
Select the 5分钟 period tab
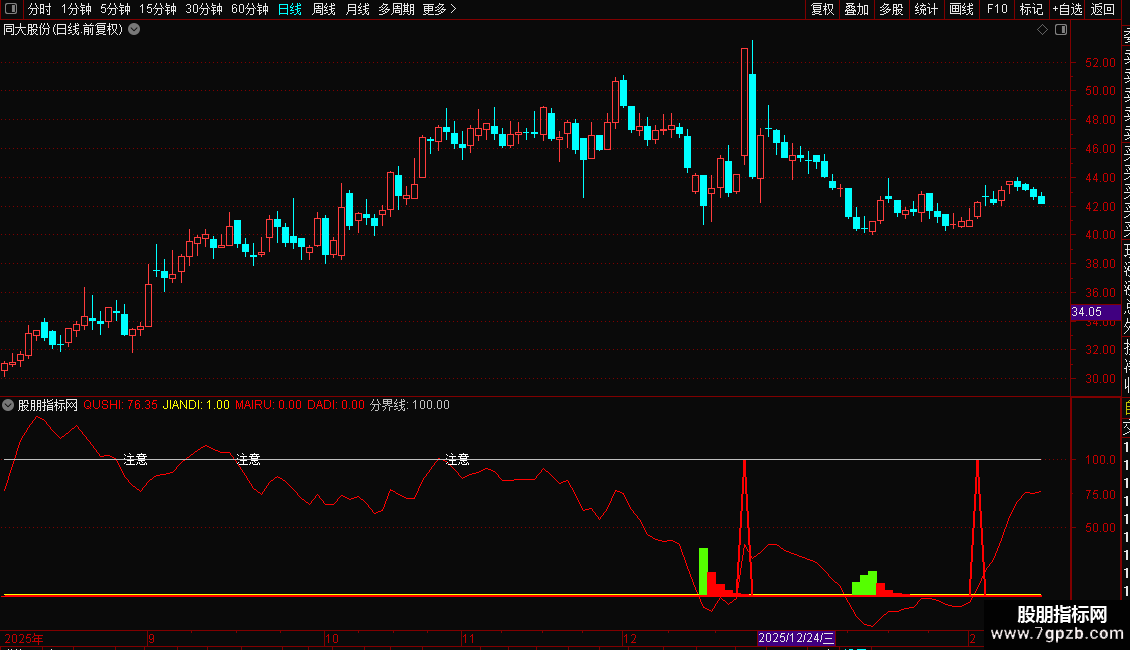coord(115,9)
